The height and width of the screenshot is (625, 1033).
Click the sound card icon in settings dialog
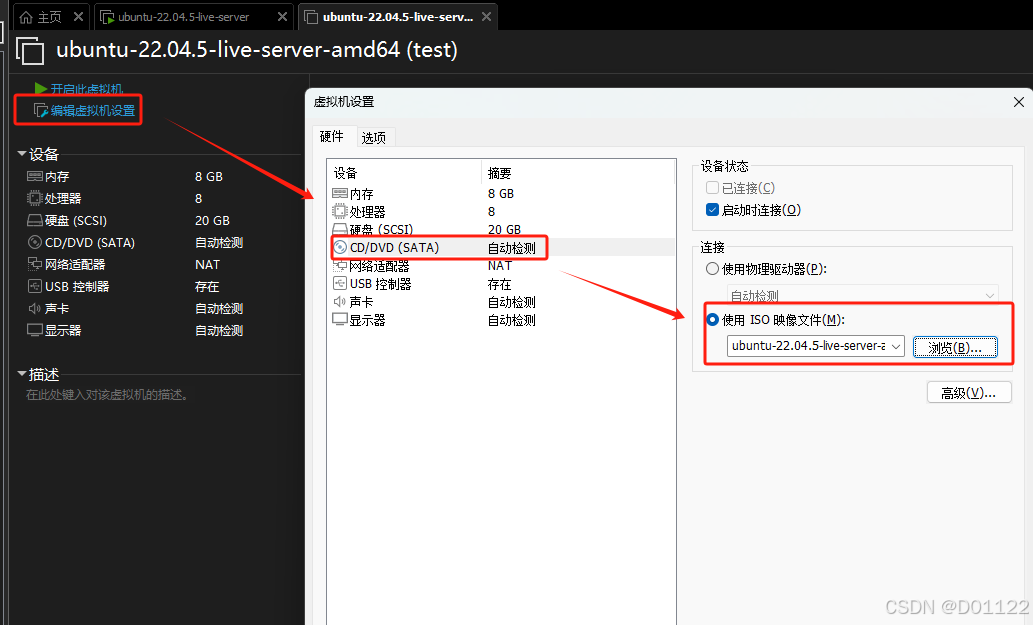tap(340, 302)
